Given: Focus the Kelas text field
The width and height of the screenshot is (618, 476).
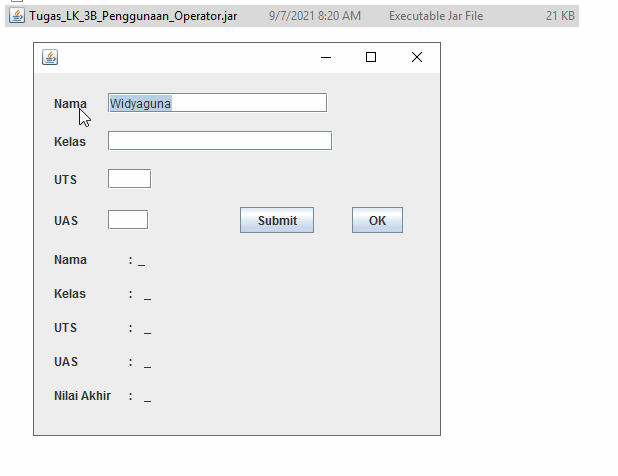Looking at the screenshot, I should [x=220, y=141].
